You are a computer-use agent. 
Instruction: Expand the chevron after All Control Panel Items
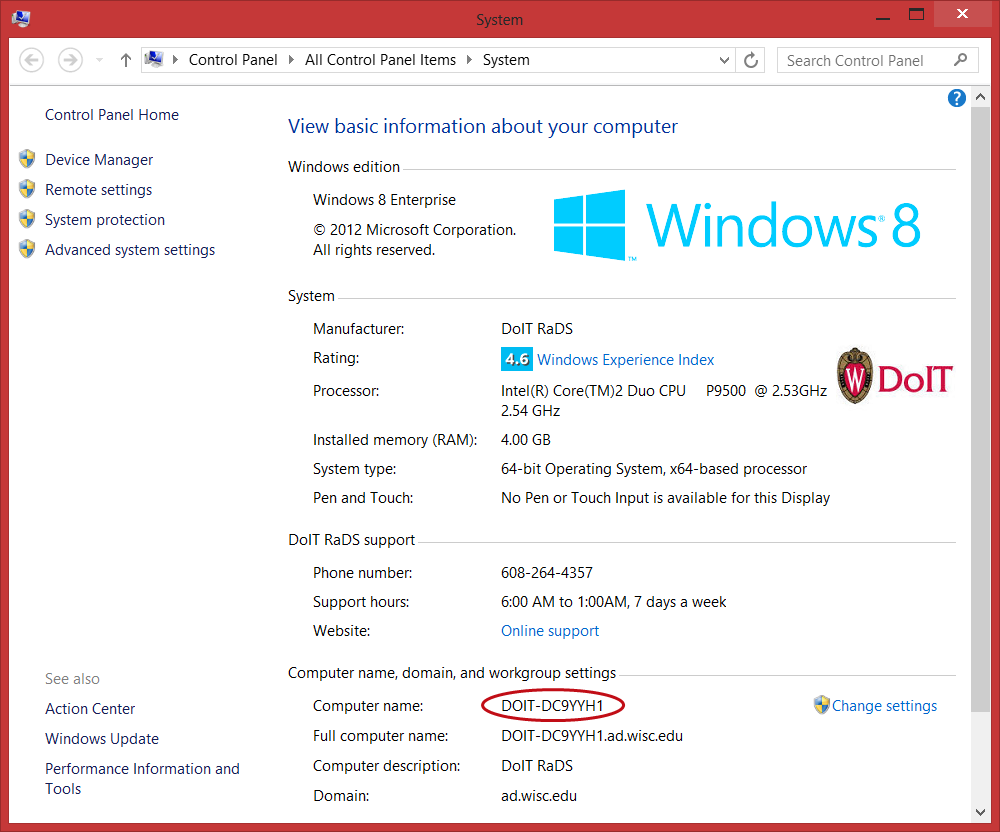pos(469,60)
